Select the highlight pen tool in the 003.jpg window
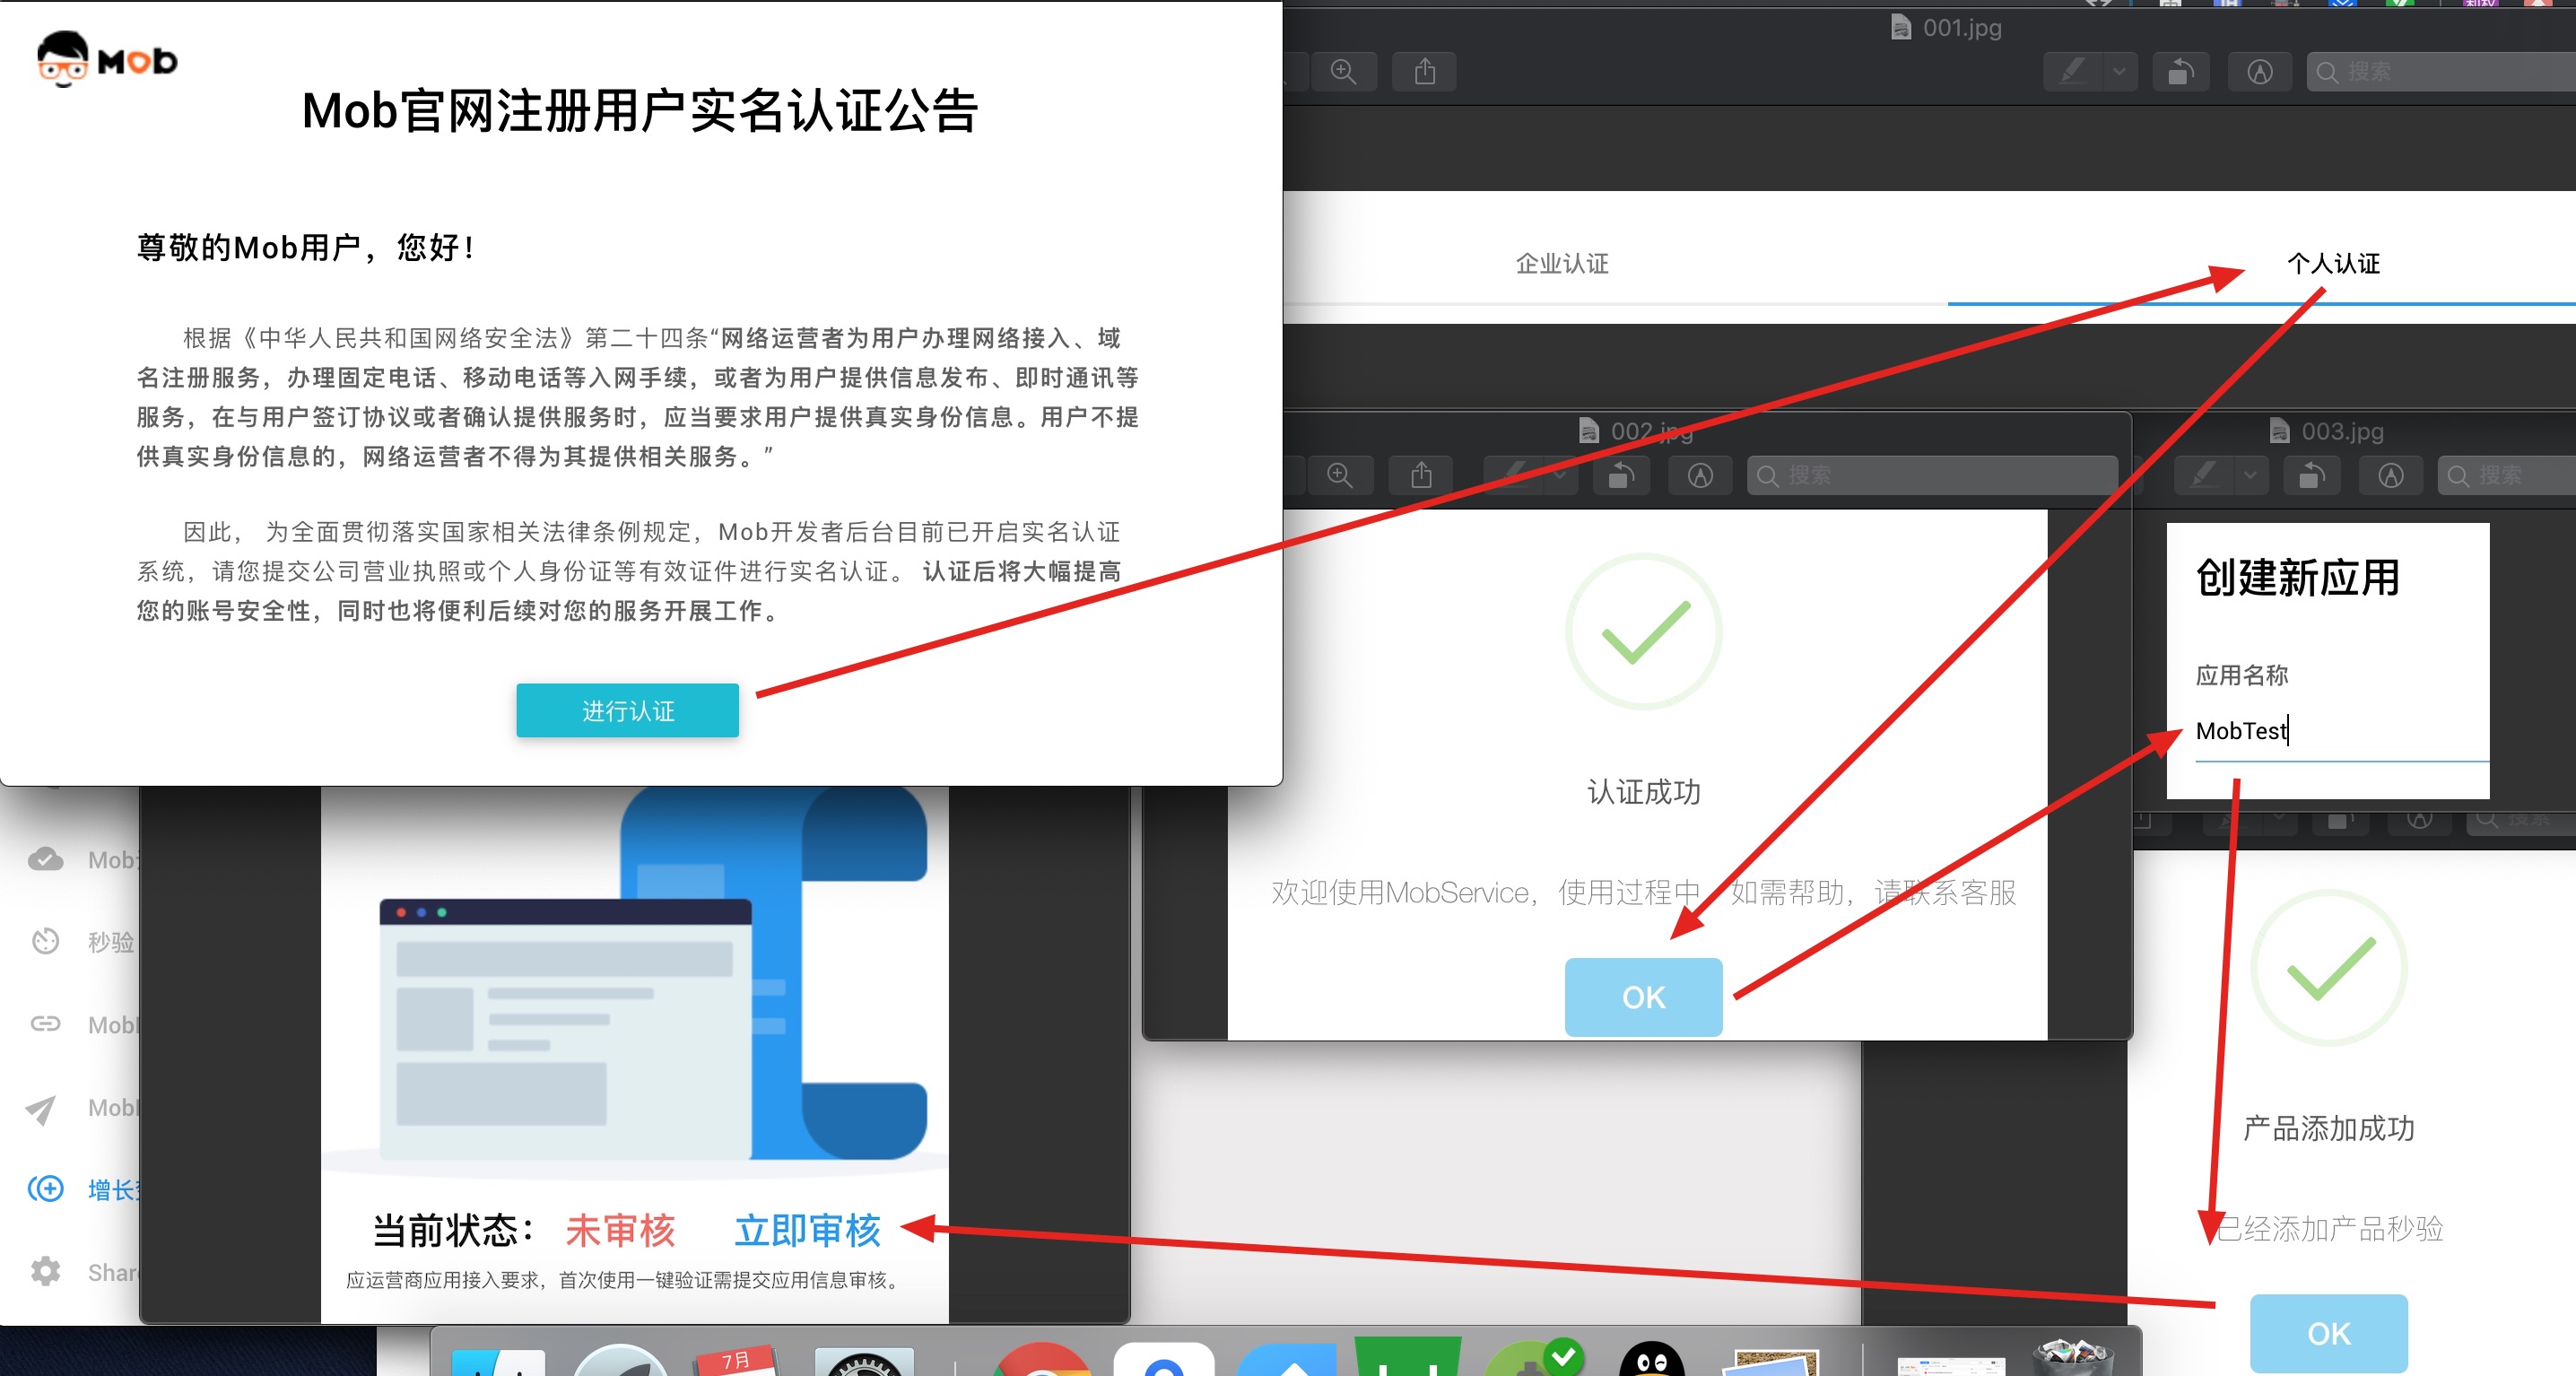The height and width of the screenshot is (1376, 2576). [2203, 476]
